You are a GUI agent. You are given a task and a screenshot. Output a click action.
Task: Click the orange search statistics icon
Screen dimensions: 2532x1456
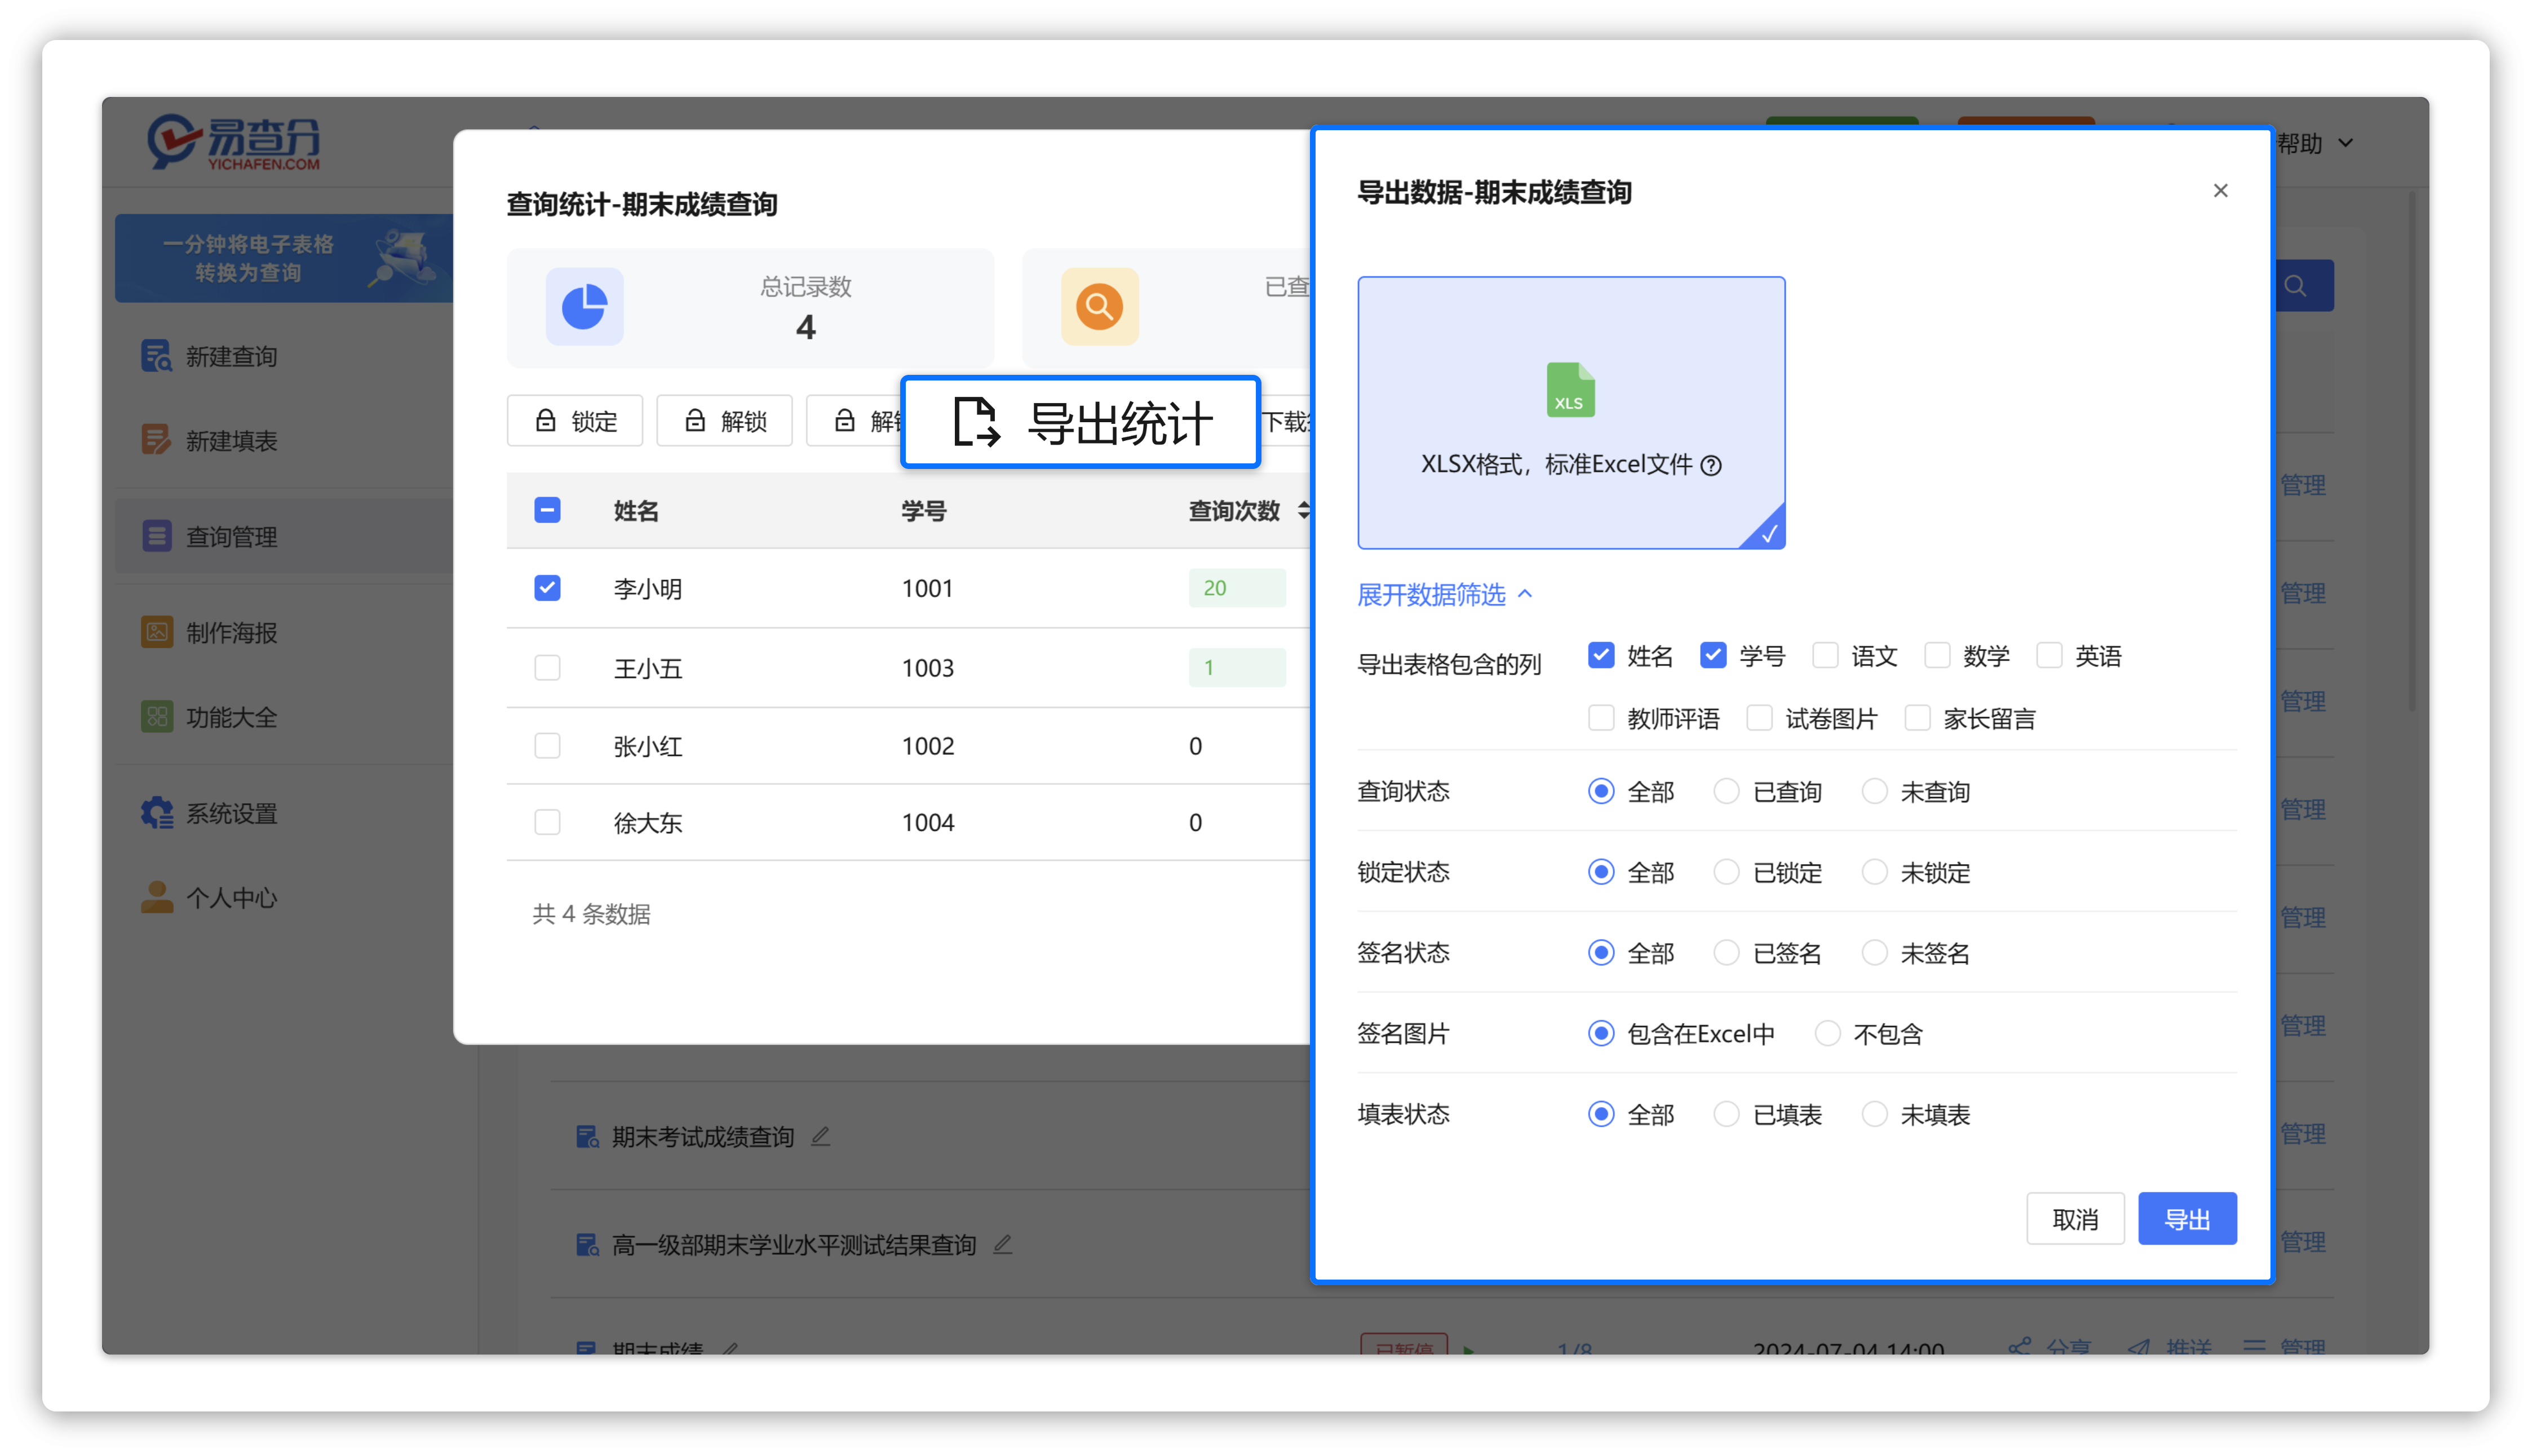coord(1099,306)
